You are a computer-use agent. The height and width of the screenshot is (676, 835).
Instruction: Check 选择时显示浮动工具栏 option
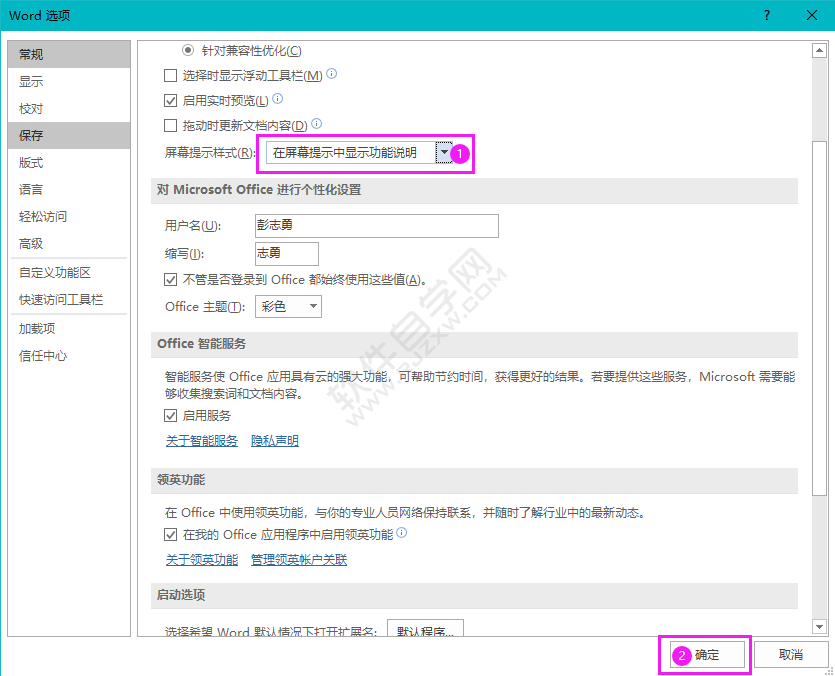pyautogui.click(x=172, y=74)
